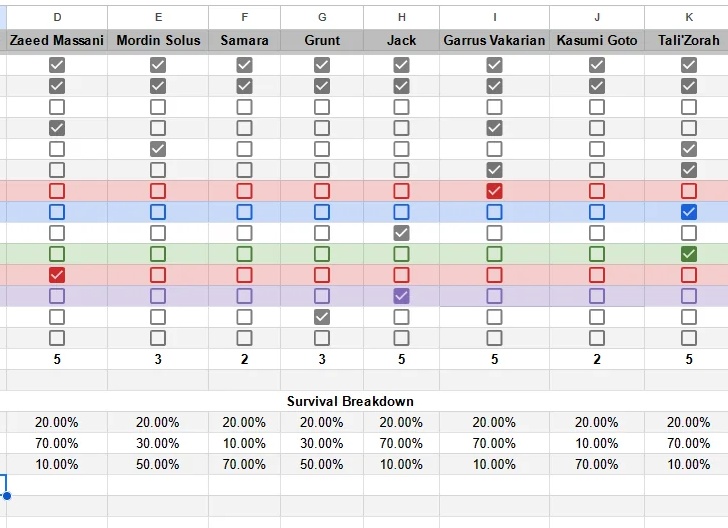Select Grunt's 30.00% cell
The height and width of the screenshot is (528, 728).
point(322,443)
